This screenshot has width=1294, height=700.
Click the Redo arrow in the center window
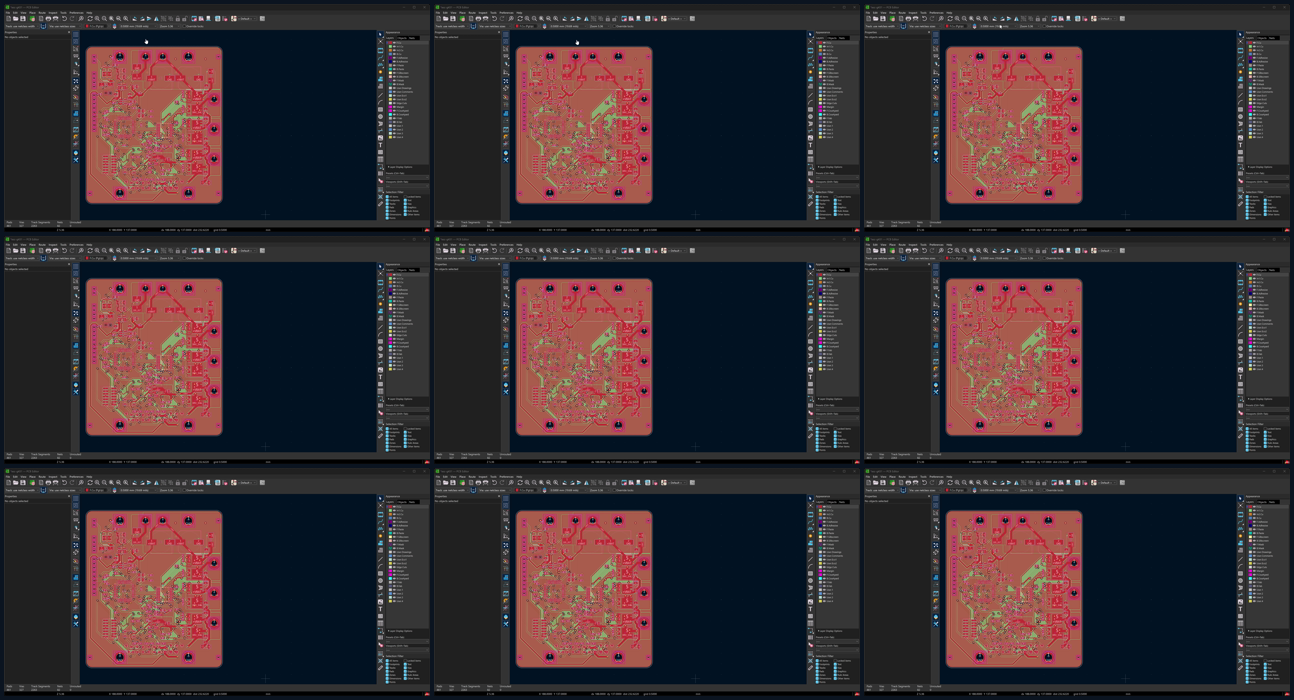502,251
